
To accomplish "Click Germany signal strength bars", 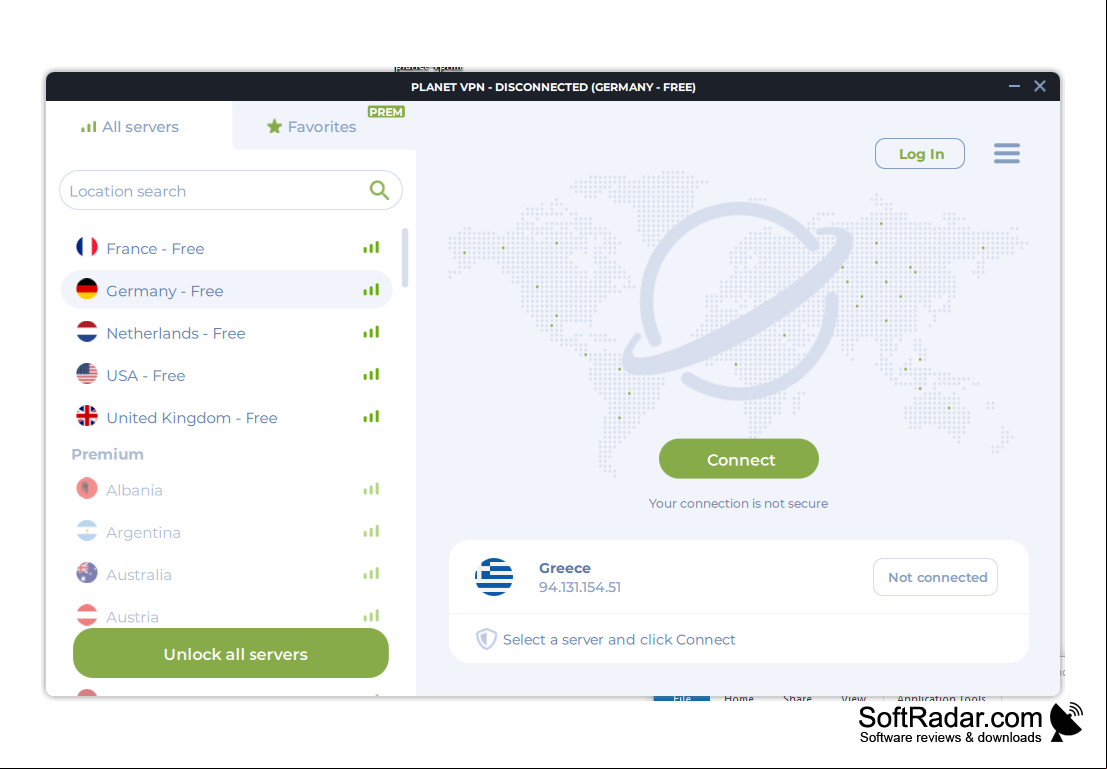I will coord(371,290).
